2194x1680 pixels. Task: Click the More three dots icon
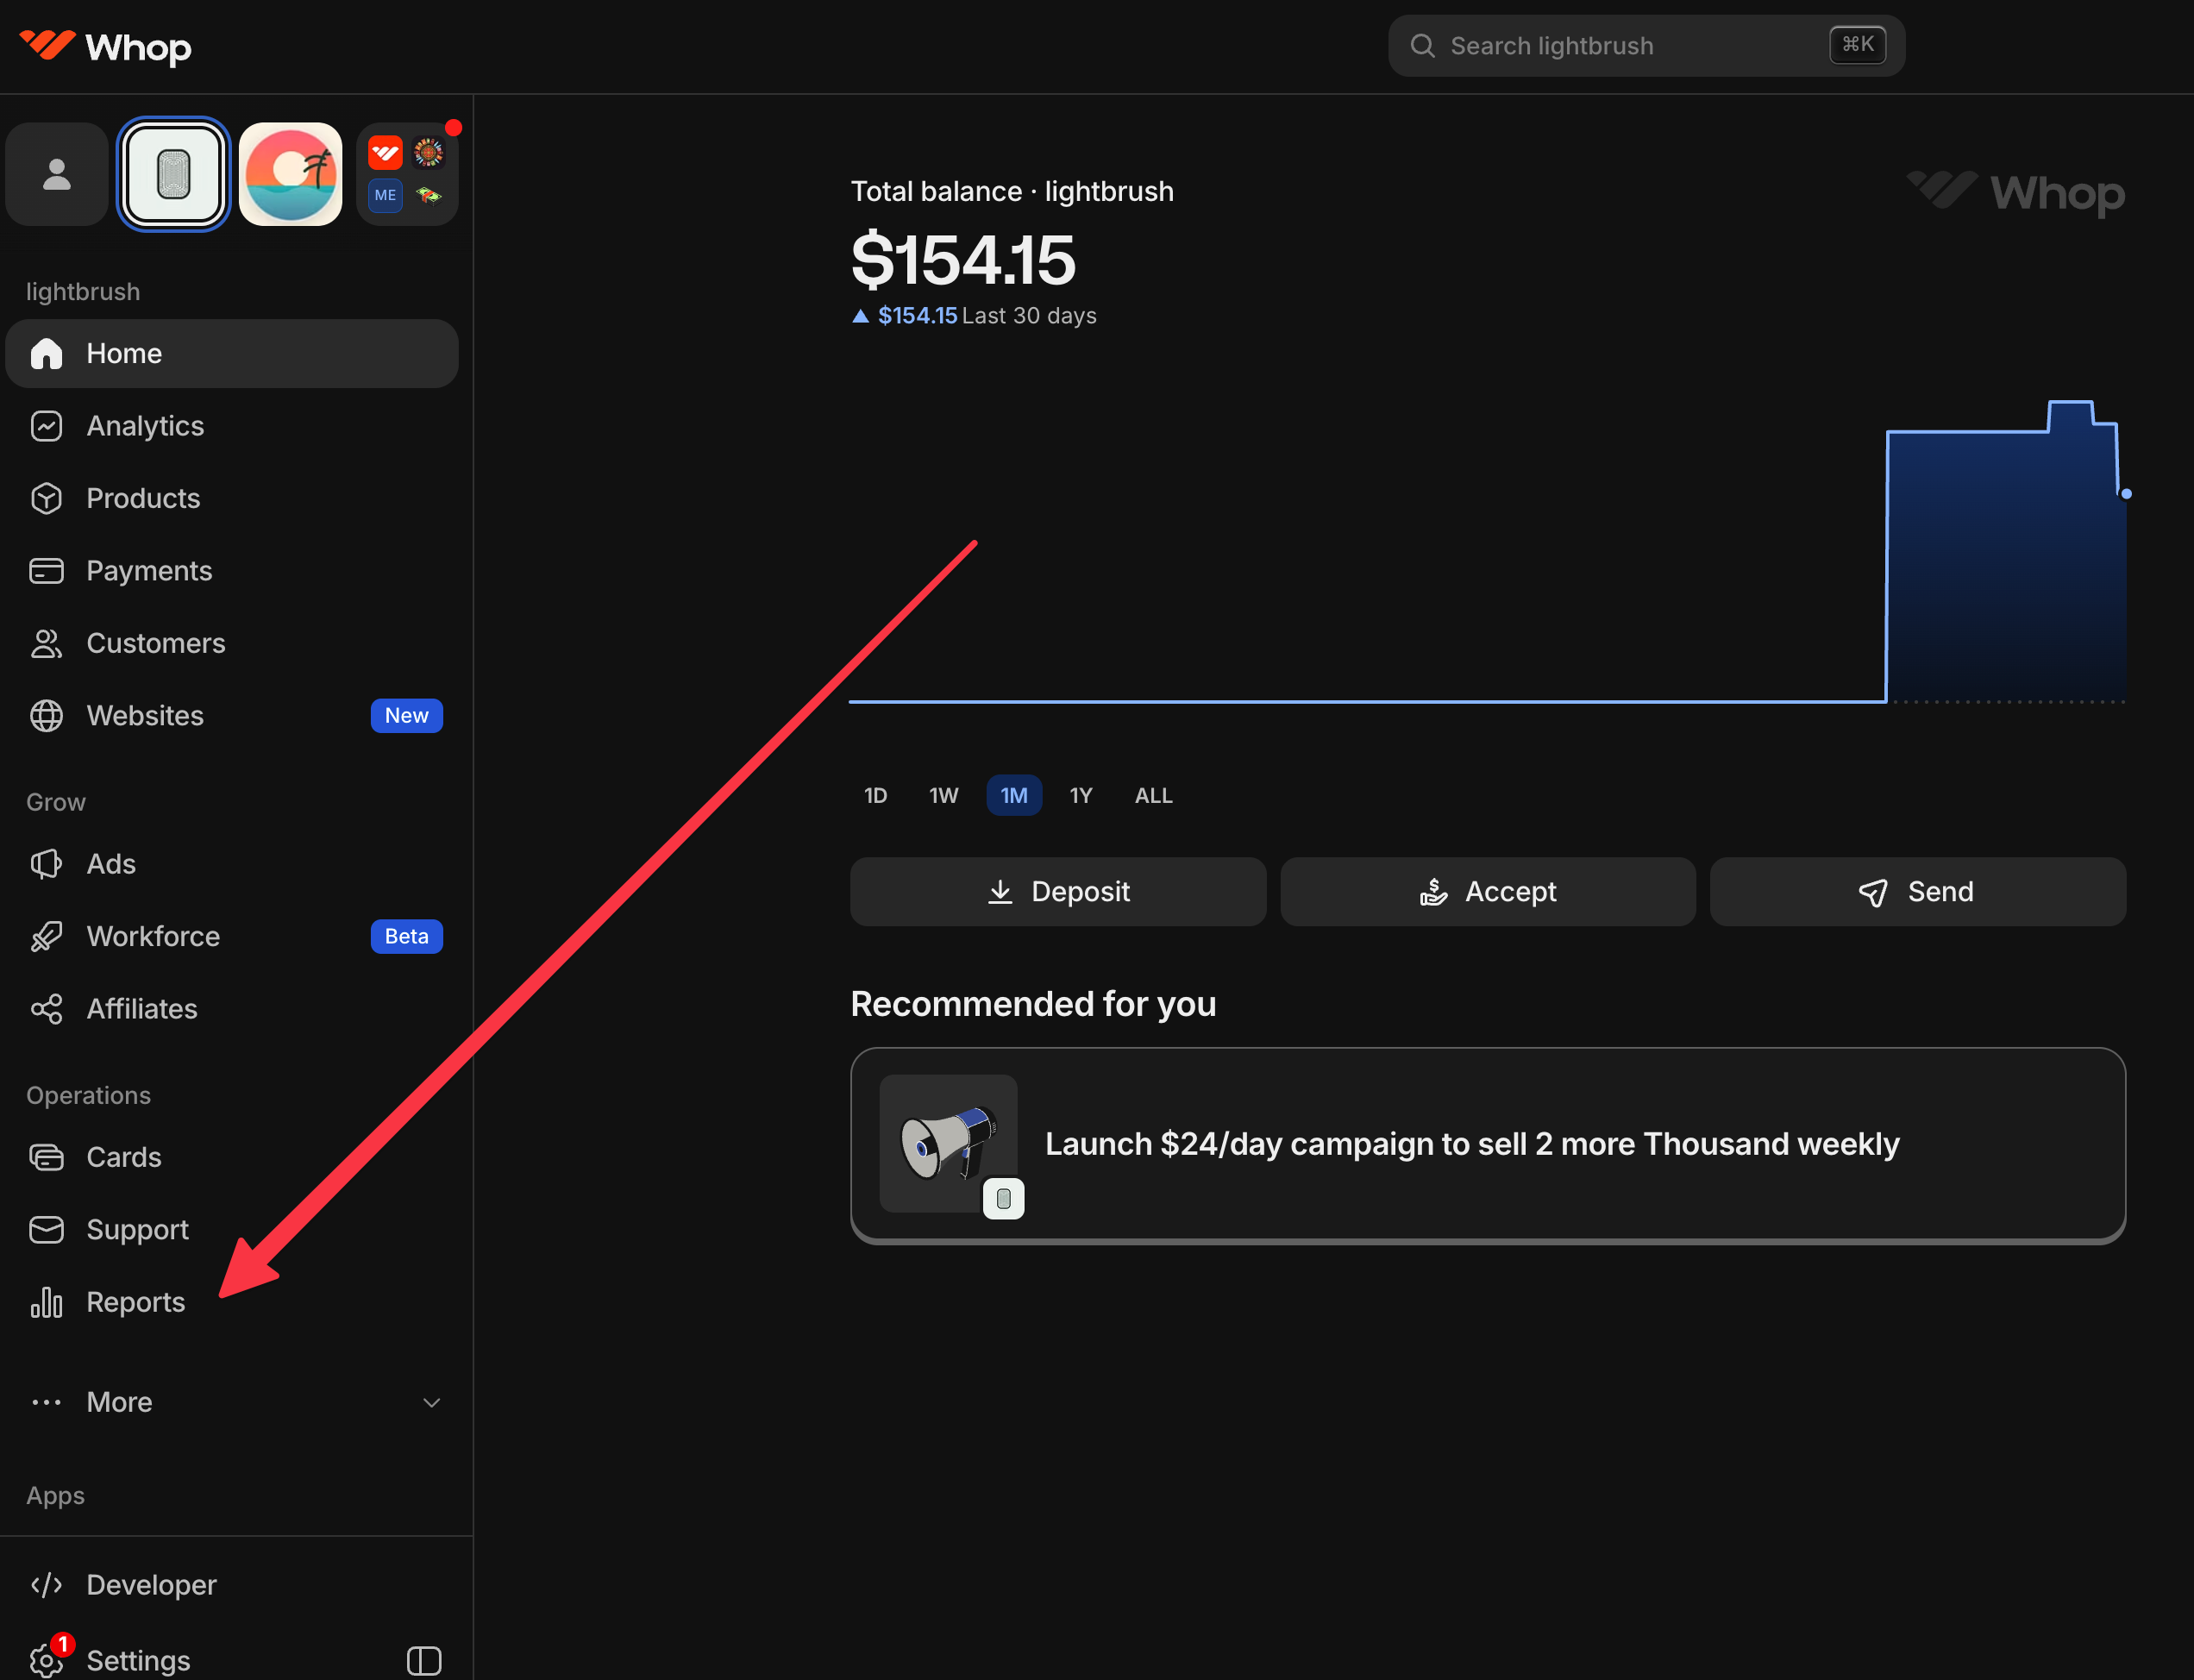click(46, 1402)
